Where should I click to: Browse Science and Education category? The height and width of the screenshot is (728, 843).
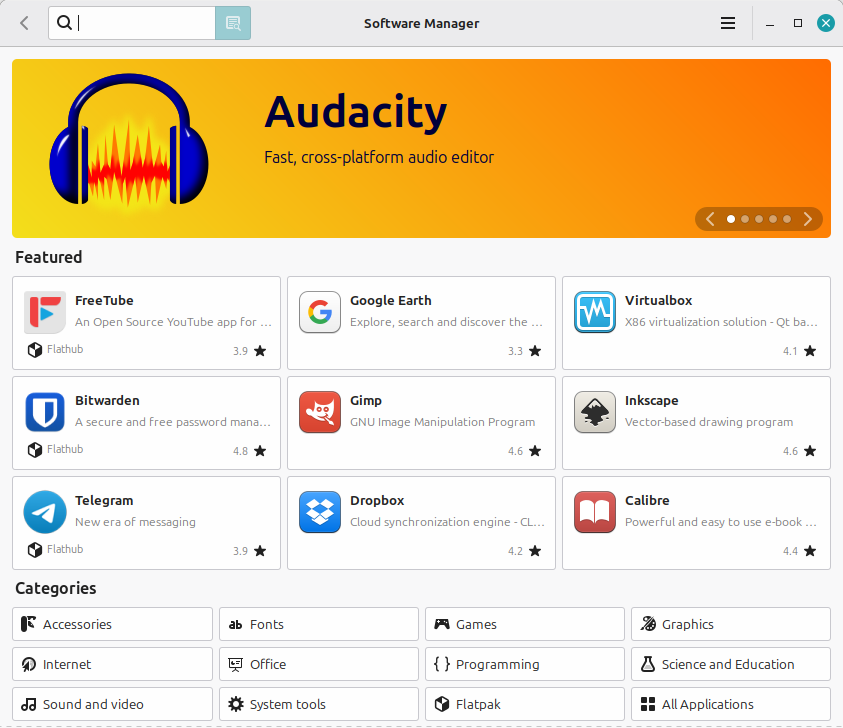[731, 664]
